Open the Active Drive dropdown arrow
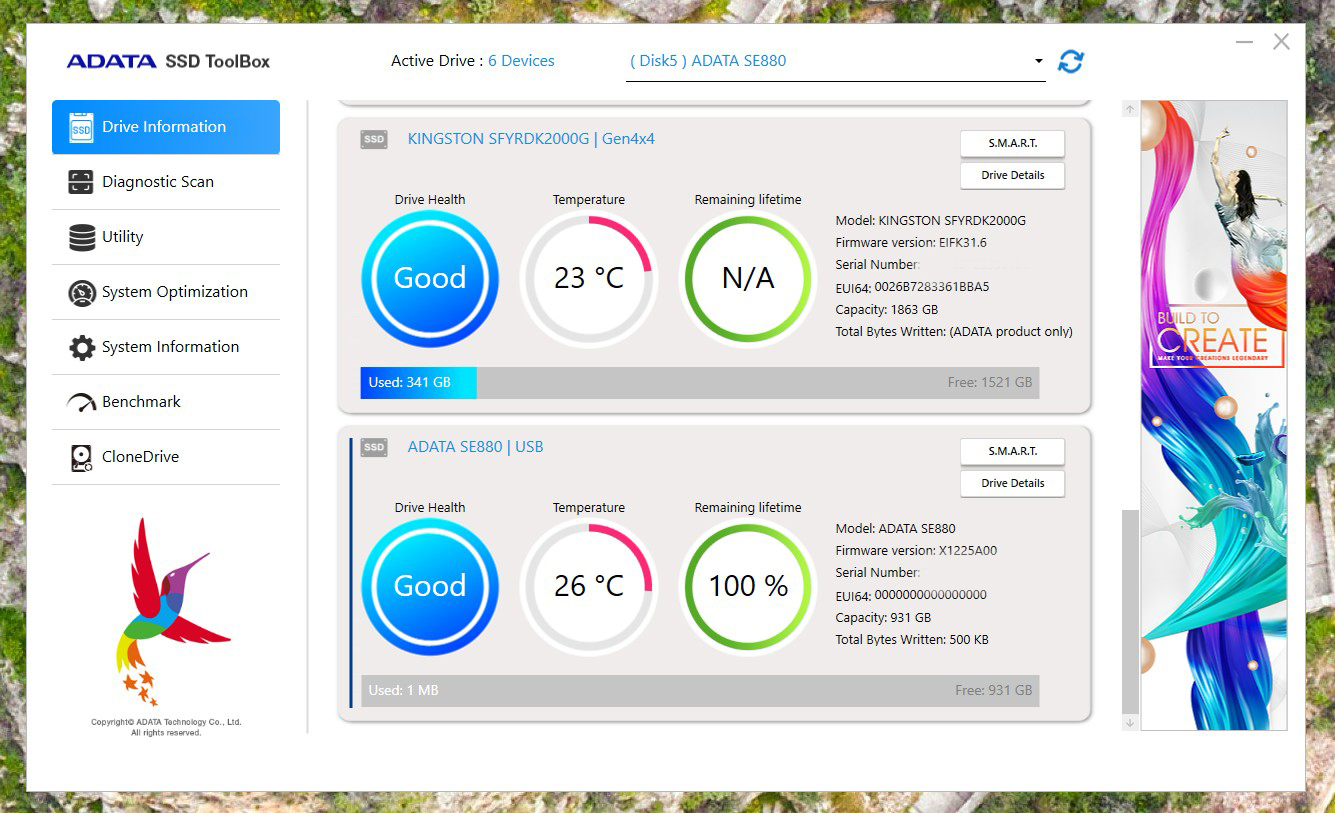1335x813 pixels. point(1038,62)
